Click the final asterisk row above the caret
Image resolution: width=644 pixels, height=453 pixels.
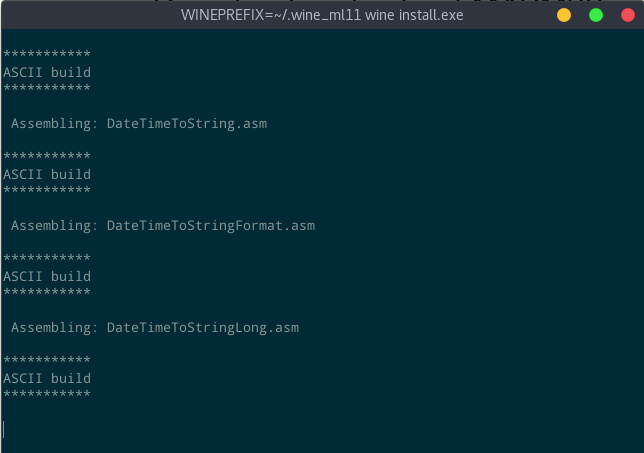pos(47,394)
